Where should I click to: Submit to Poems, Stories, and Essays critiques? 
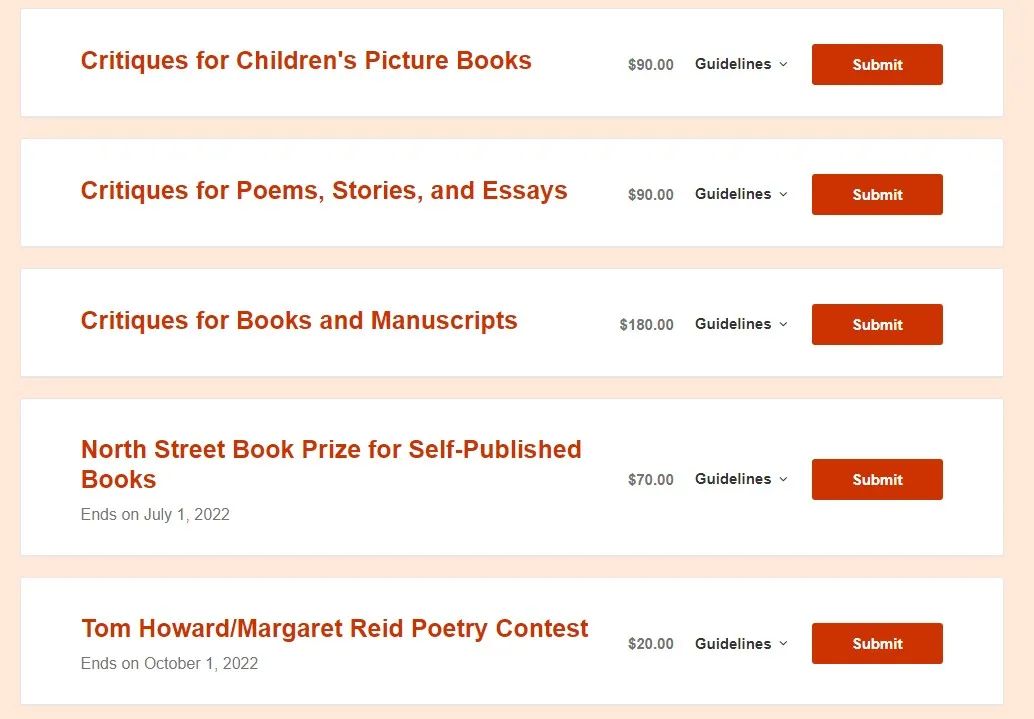click(877, 195)
